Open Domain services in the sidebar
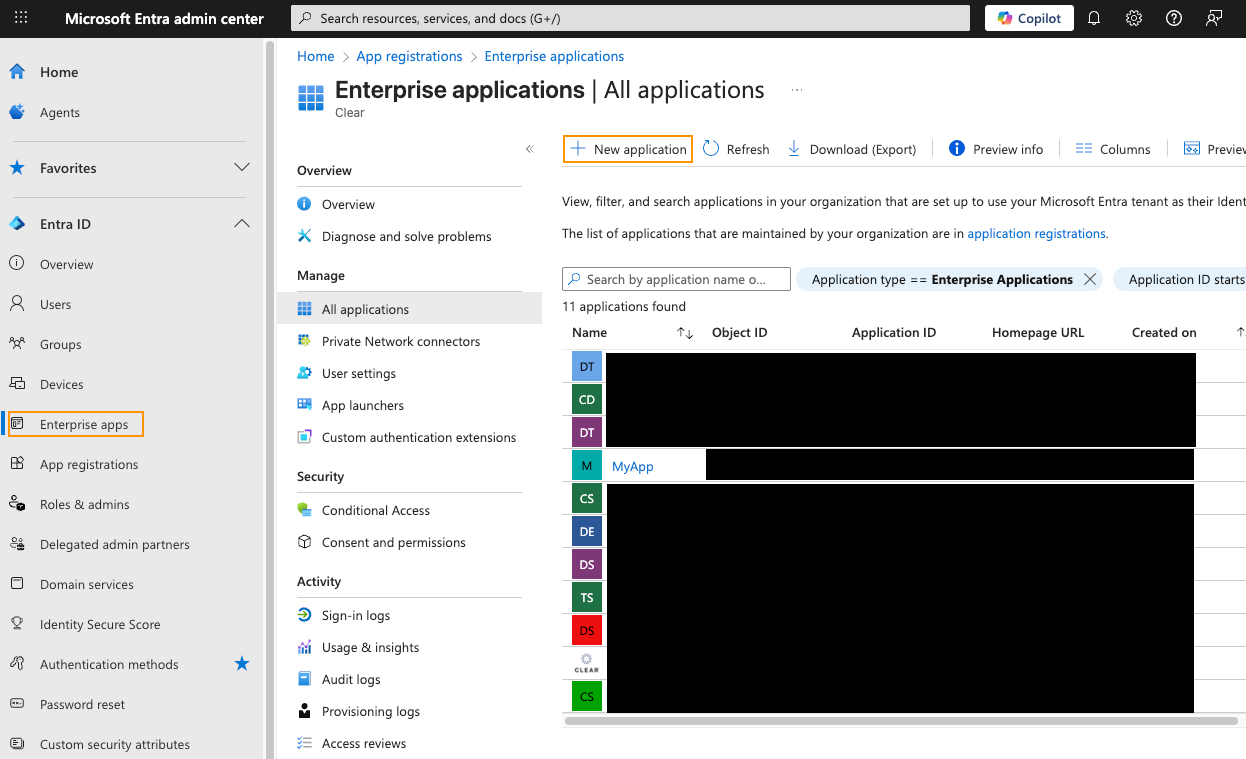The height and width of the screenshot is (759, 1246). 87,584
